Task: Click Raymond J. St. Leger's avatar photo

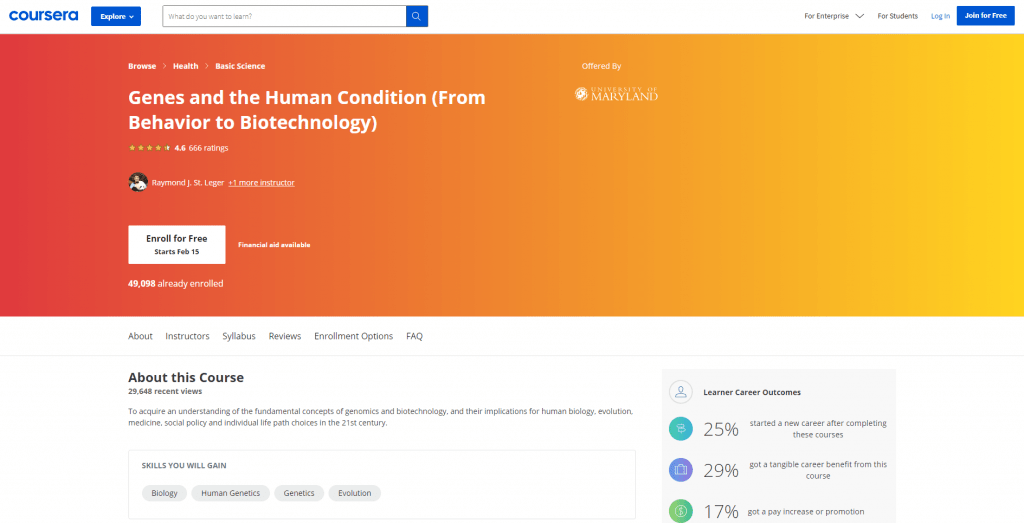Action: (138, 182)
